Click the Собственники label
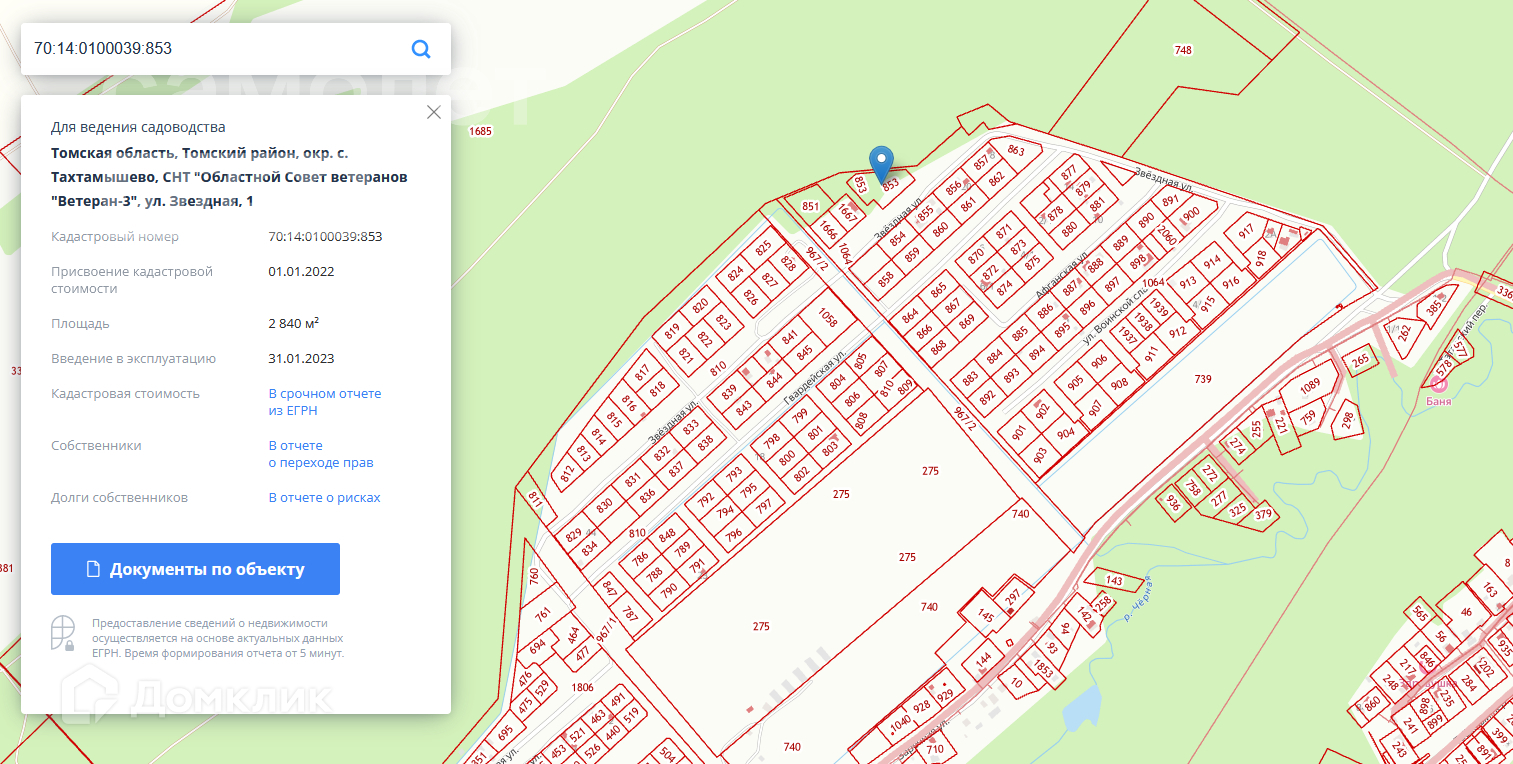The image size is (1513, 764). click(96, 445)
